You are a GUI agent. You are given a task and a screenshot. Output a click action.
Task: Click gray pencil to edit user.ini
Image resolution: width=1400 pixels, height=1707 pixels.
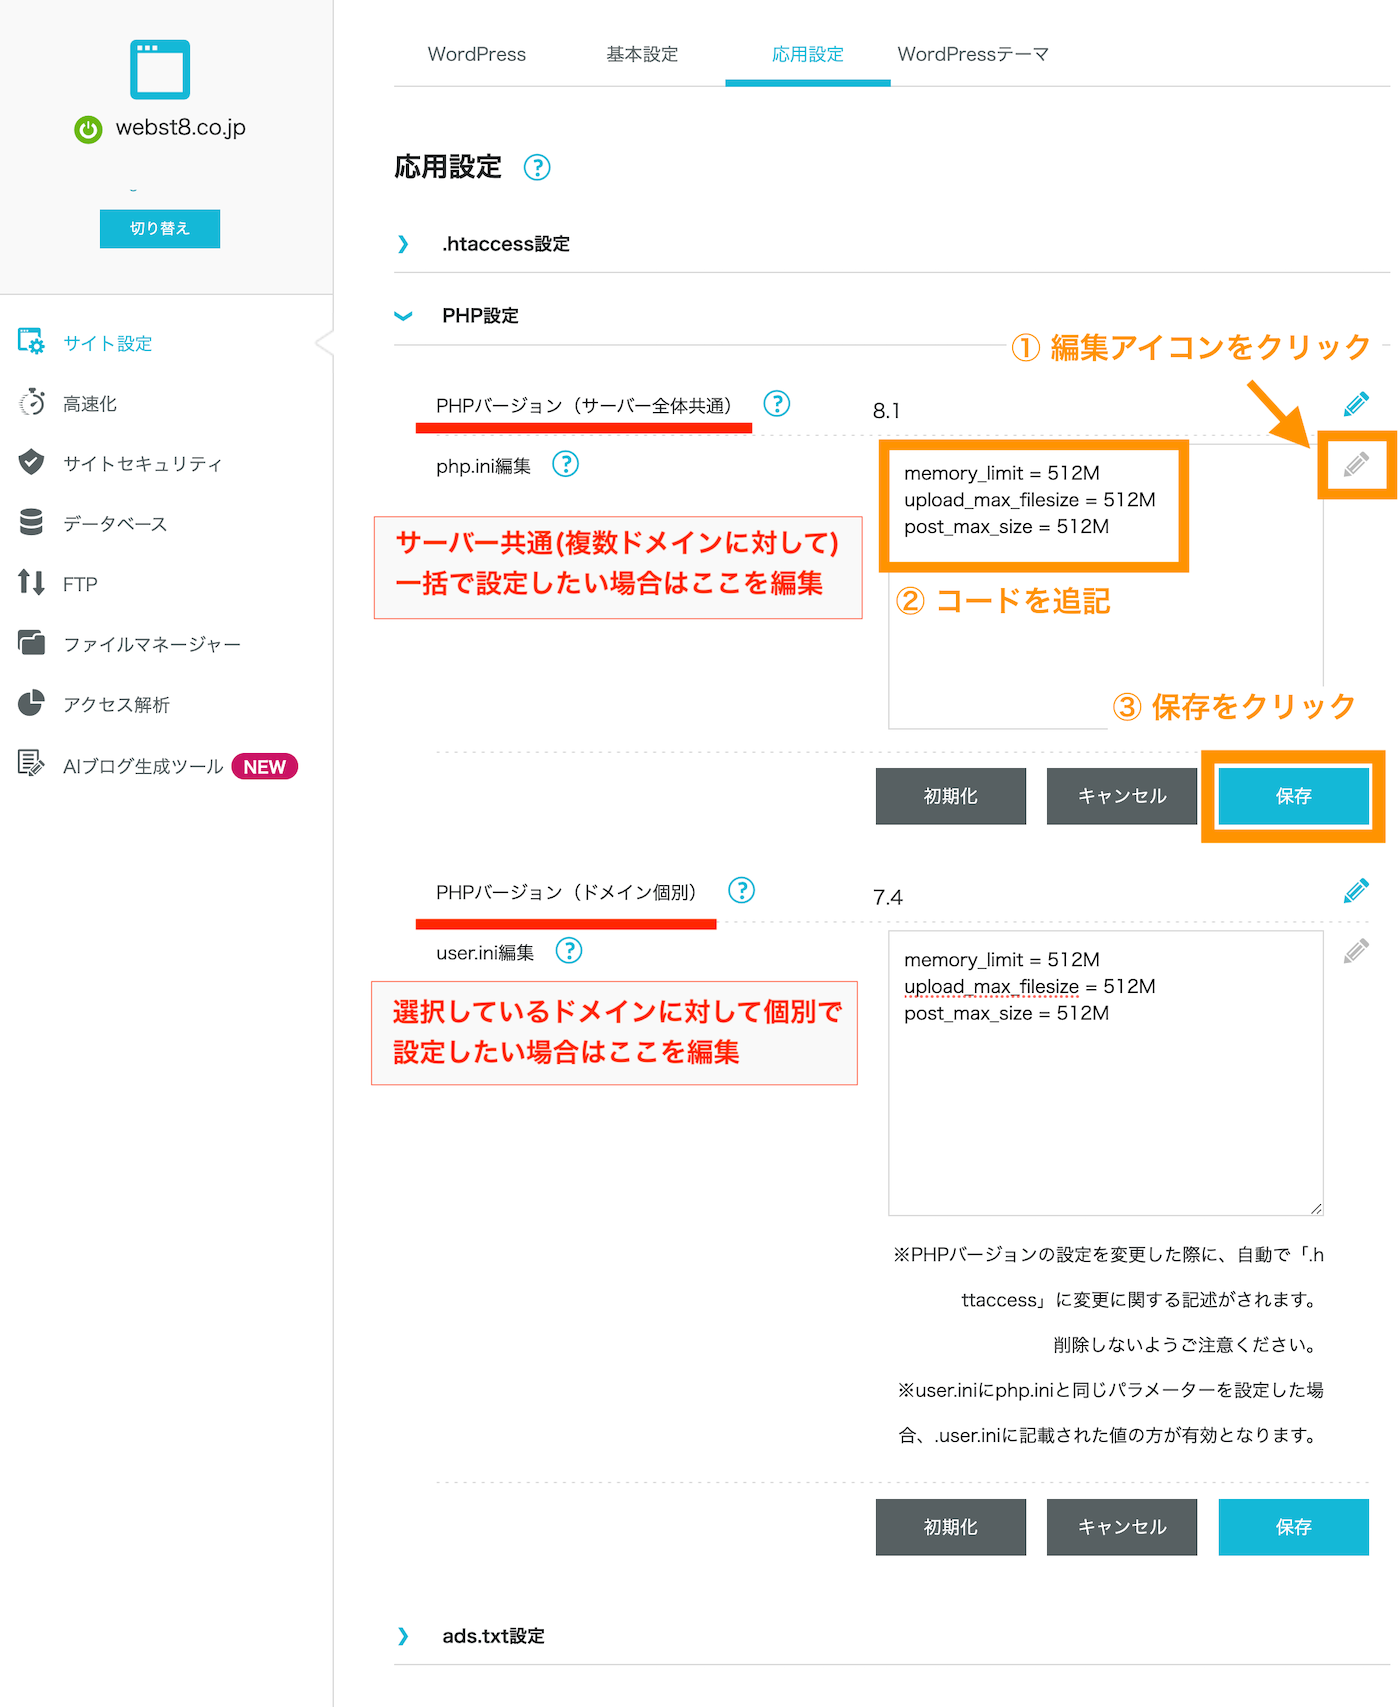[1356, 950]
